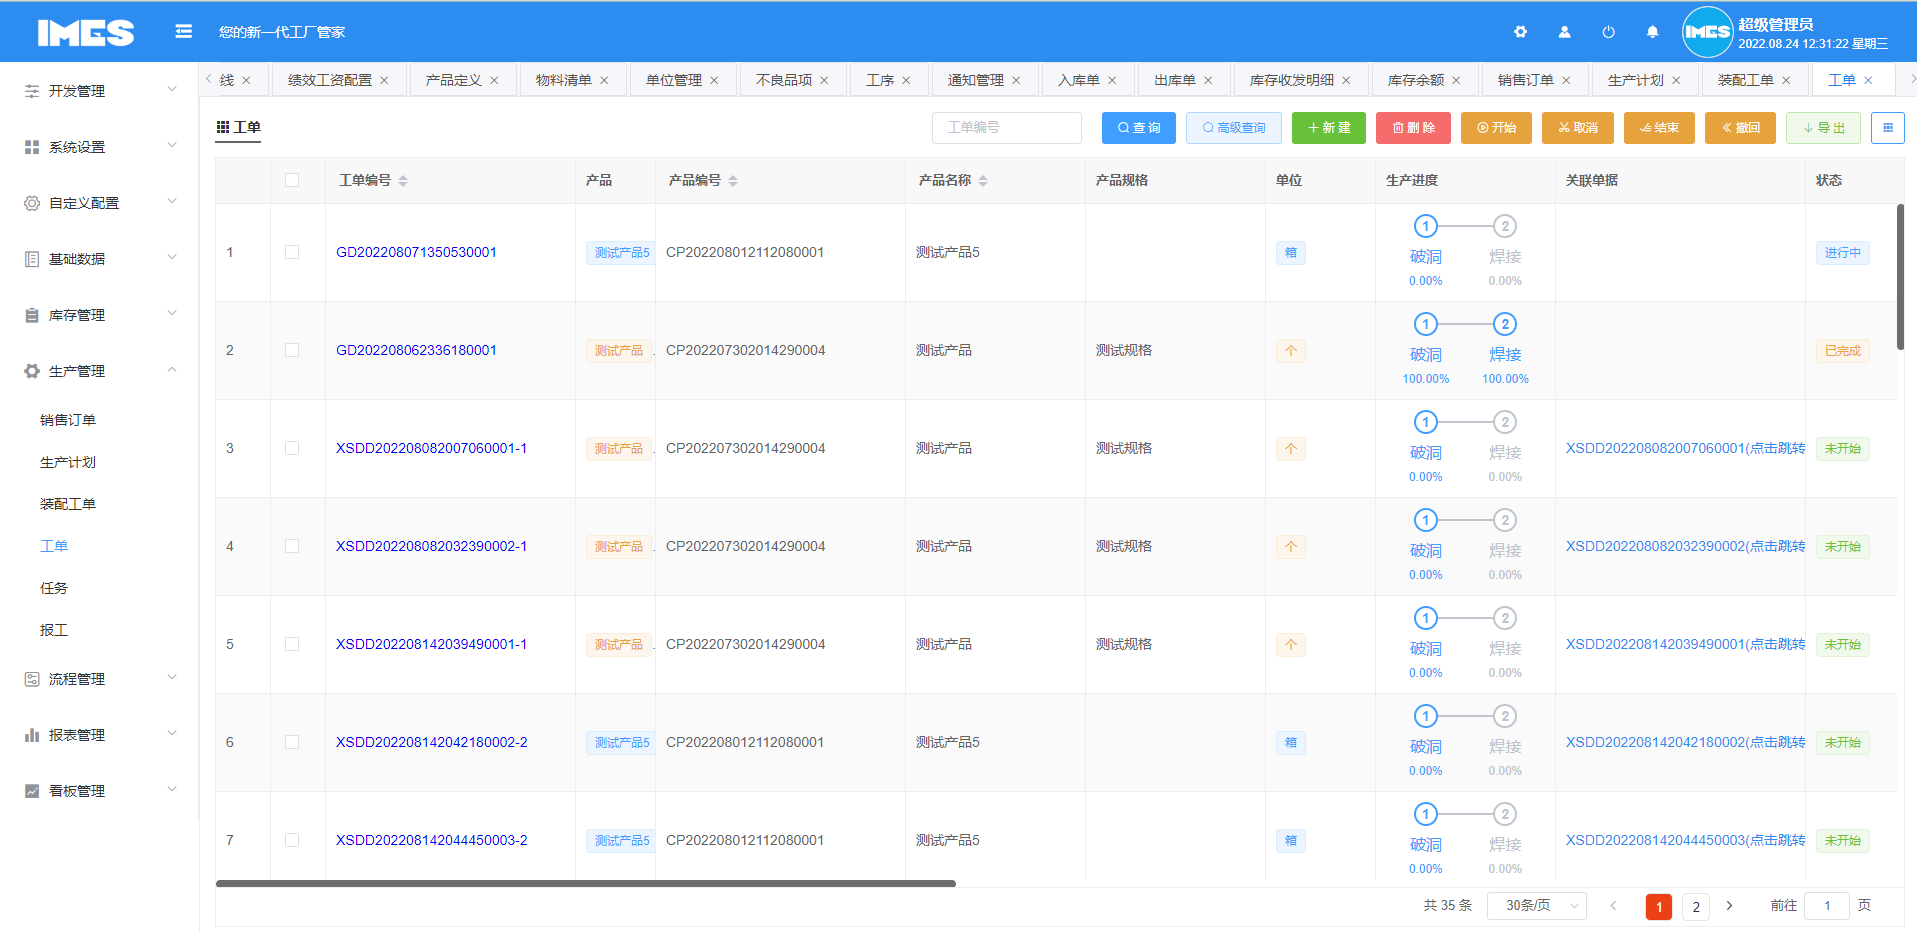Open 任务 in sidebar

coord(54,588)
